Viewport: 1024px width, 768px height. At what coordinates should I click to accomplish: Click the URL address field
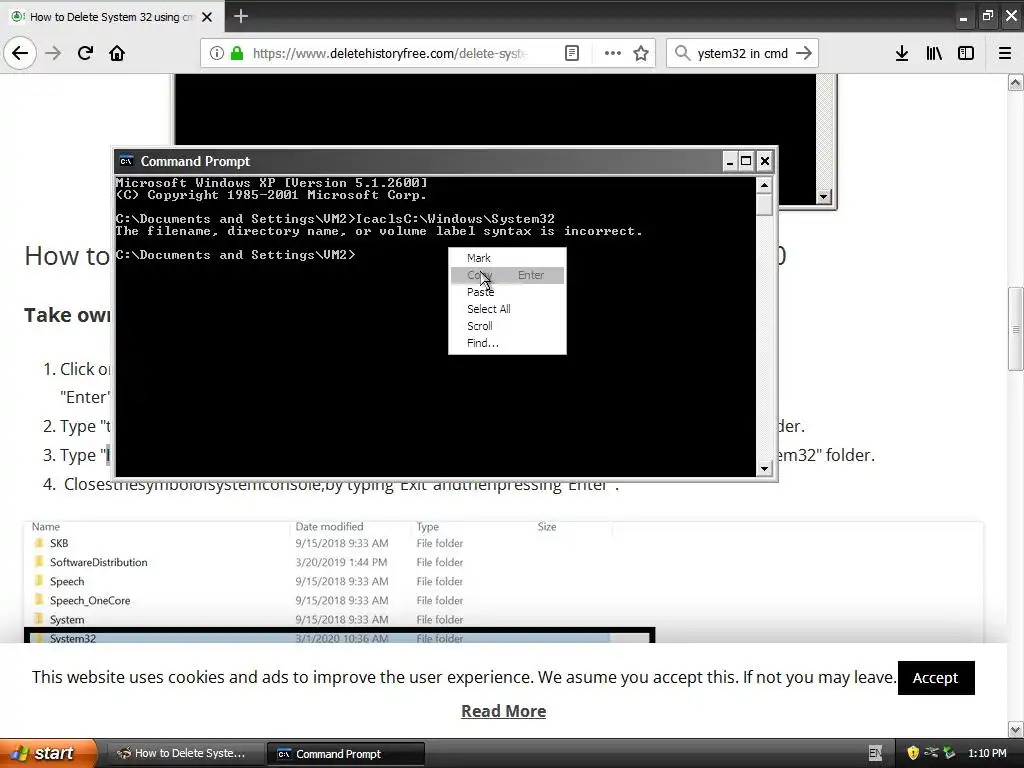coord(390,53)
